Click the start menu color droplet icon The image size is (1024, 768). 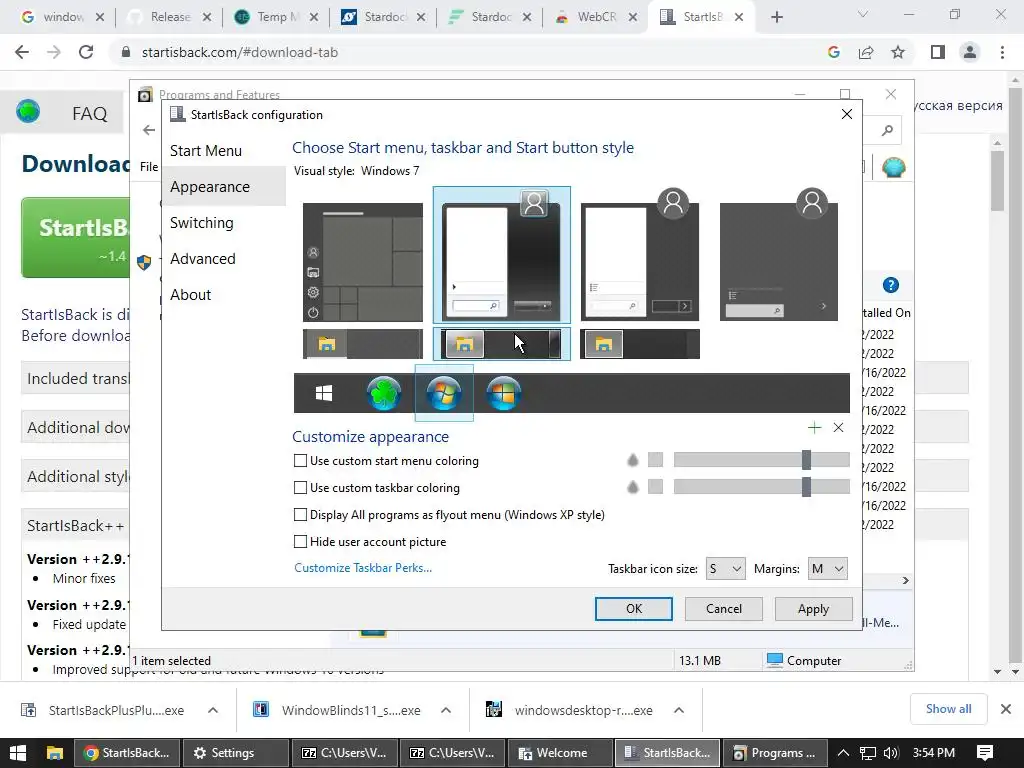point(632,460)
